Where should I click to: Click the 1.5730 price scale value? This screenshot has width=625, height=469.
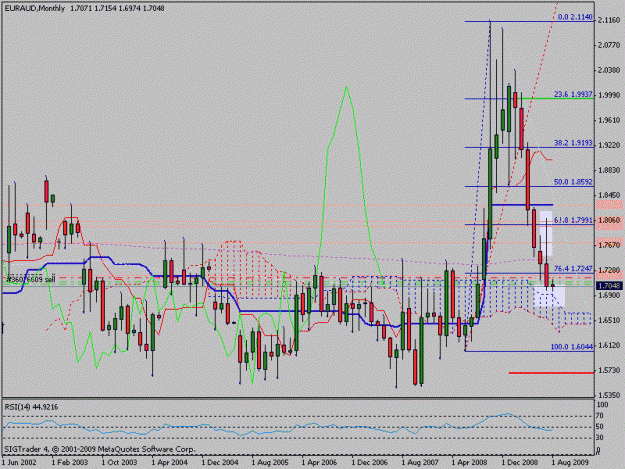click(609, 370)
